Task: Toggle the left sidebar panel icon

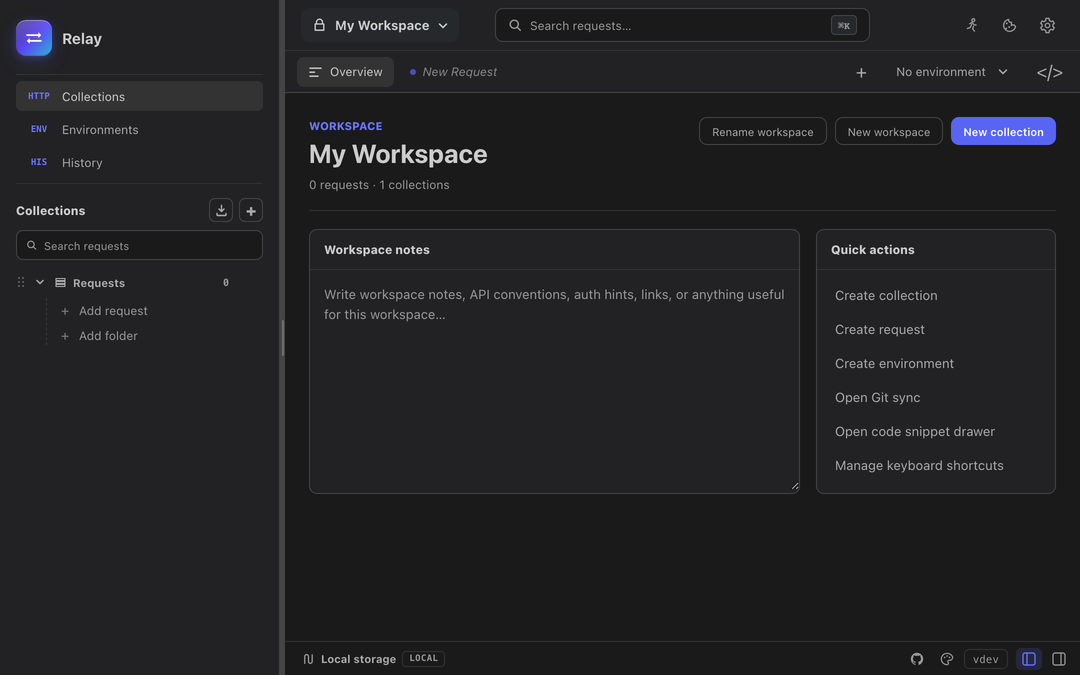Action: pyautogui.click(x=1028, y=659)
